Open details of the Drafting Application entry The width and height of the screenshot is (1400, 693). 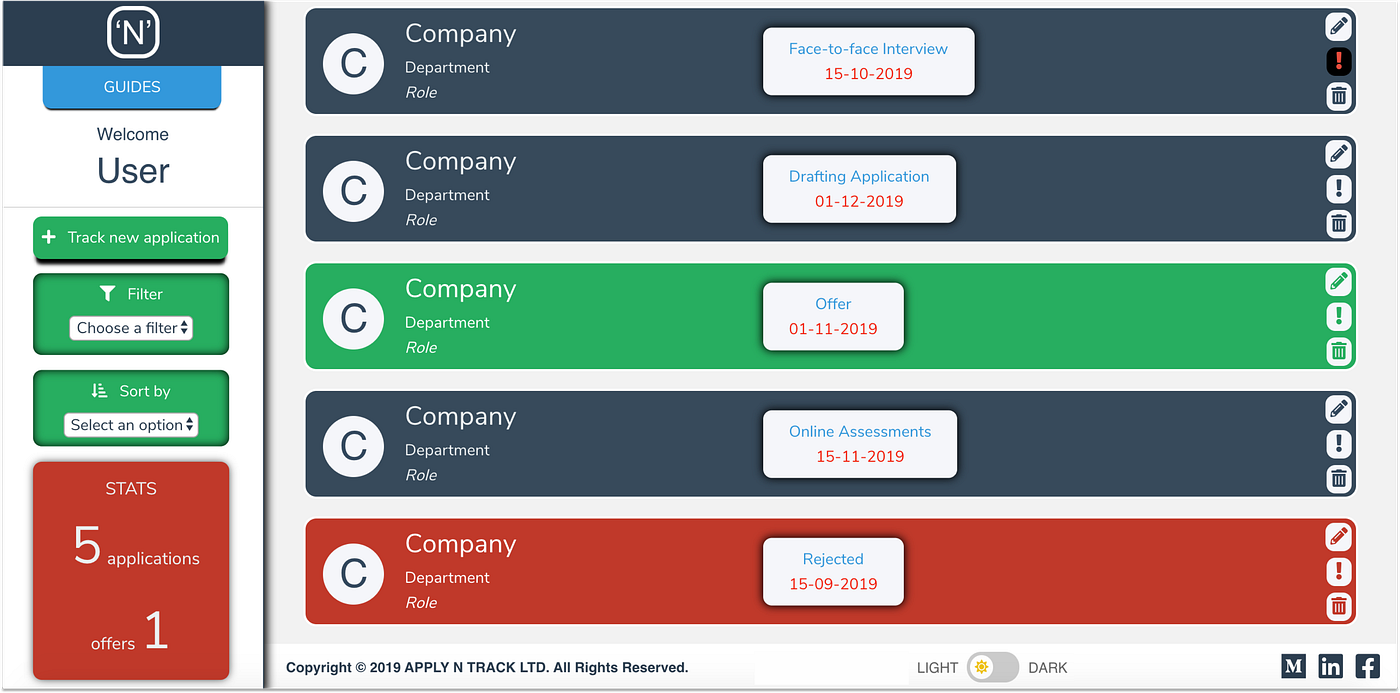[x=1338, y=189]
